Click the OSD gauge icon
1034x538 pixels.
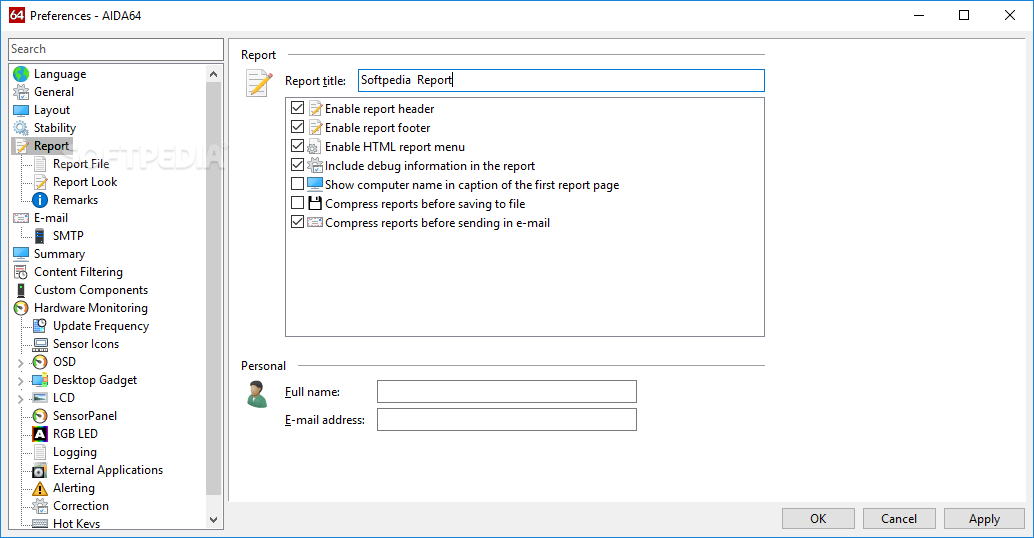pyautogui.click(x=40, y=362)
